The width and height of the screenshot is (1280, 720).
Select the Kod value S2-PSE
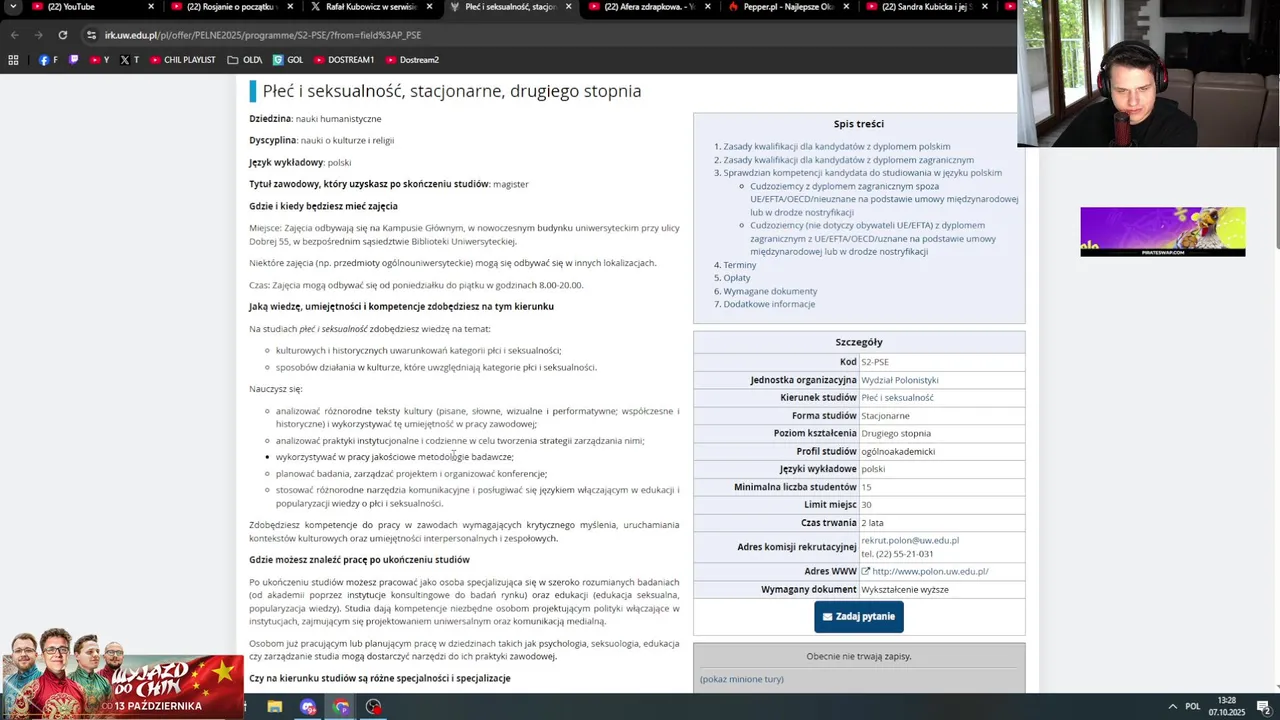click(875, 362)
